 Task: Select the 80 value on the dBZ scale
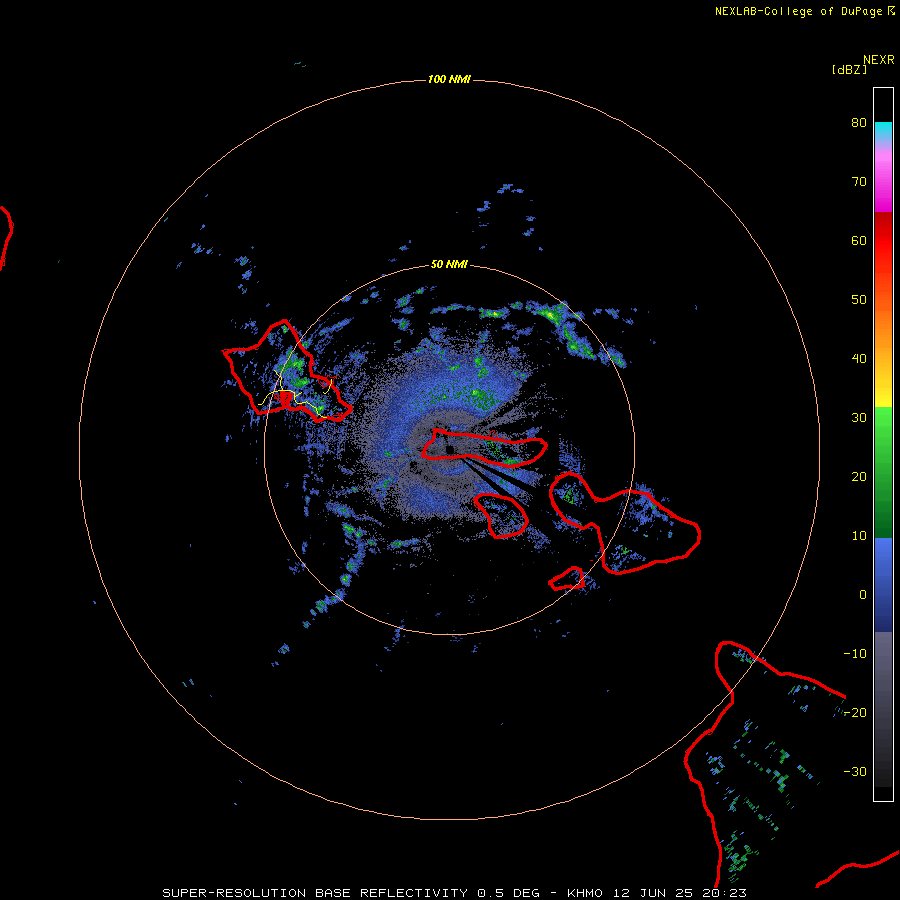(859, 122)
